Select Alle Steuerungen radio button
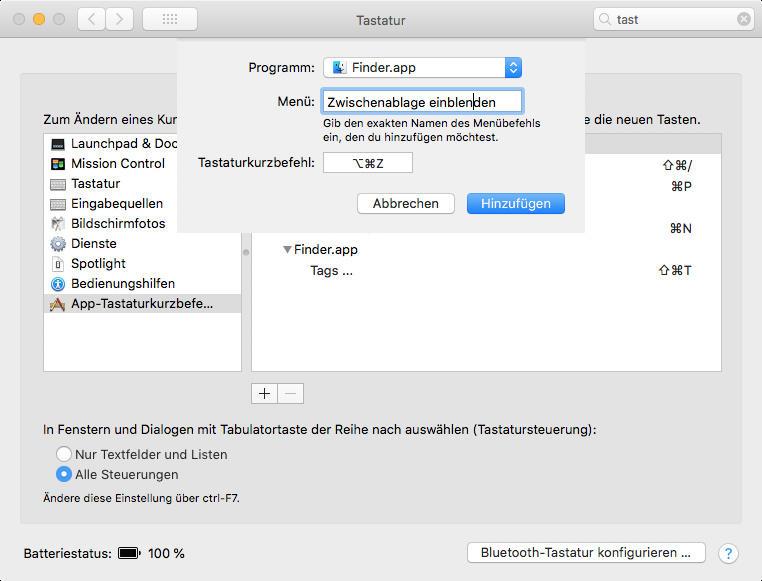The height and width of the screenshot is (581, 762). click(64, 474)
